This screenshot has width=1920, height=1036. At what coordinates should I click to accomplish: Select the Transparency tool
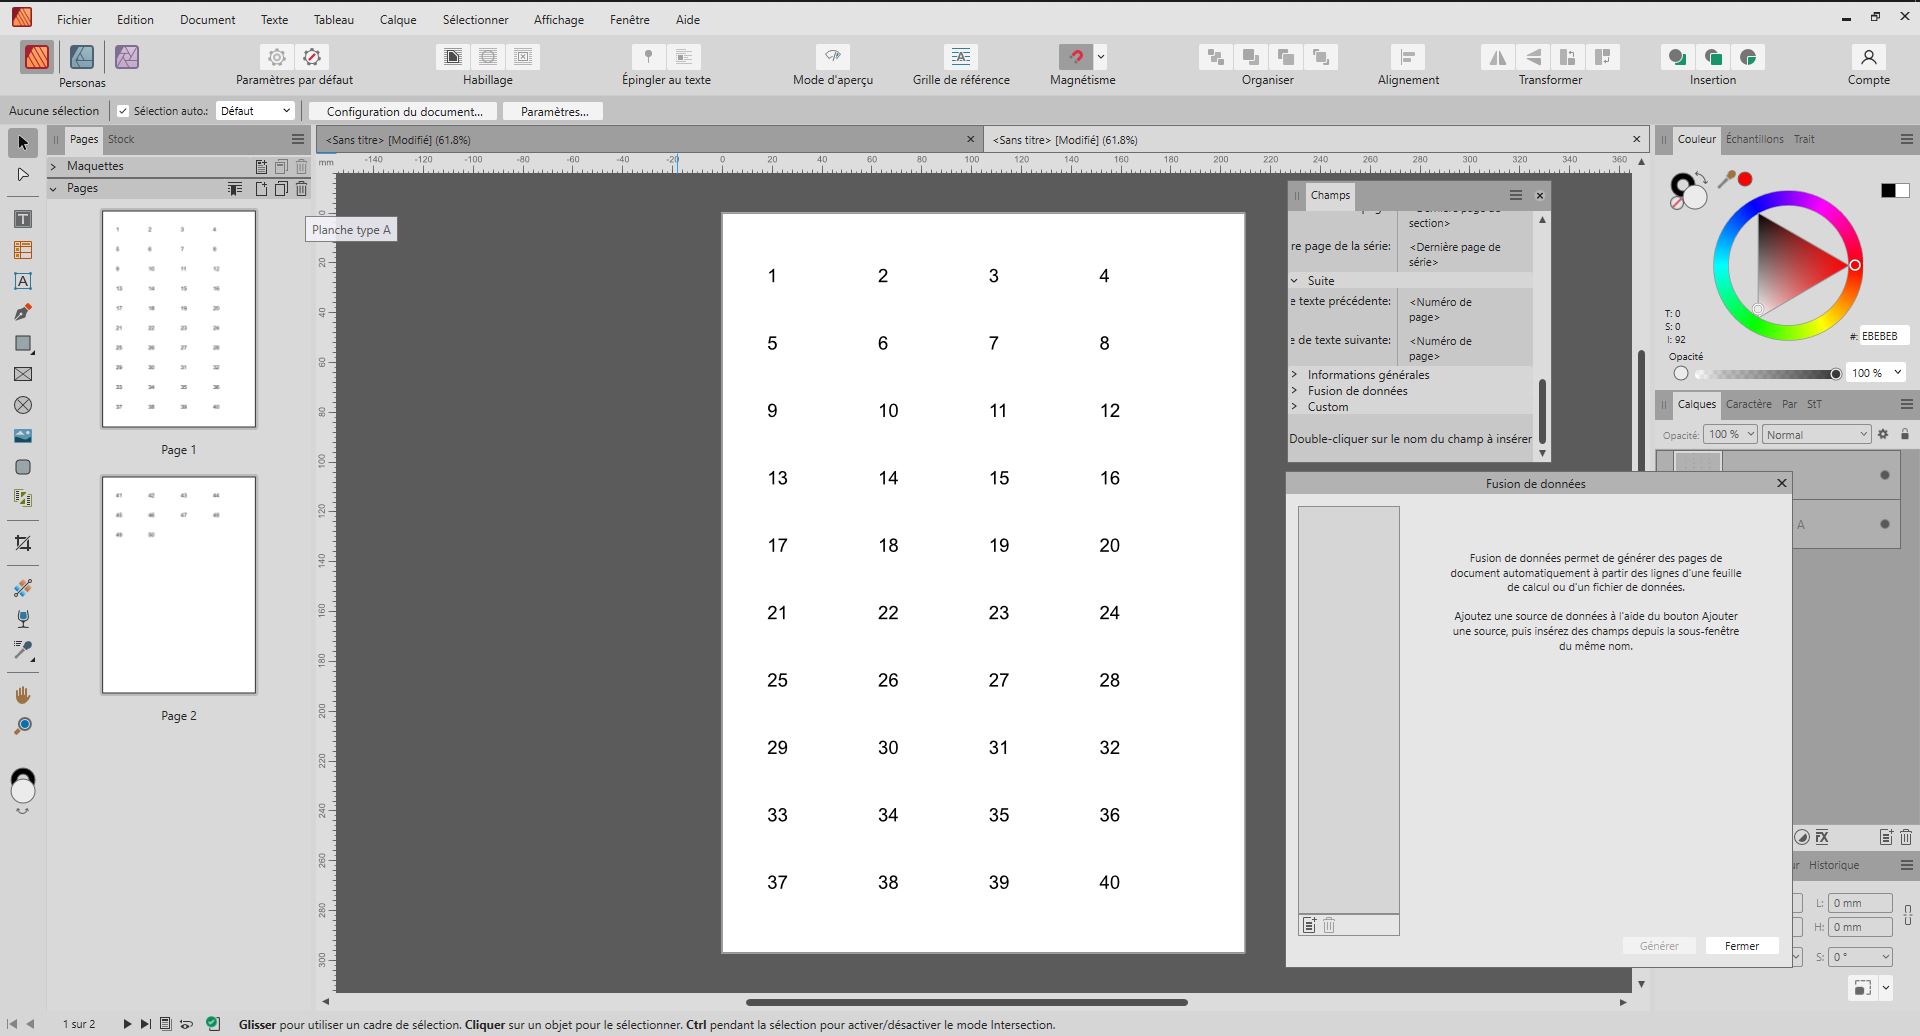pos(23,618)
